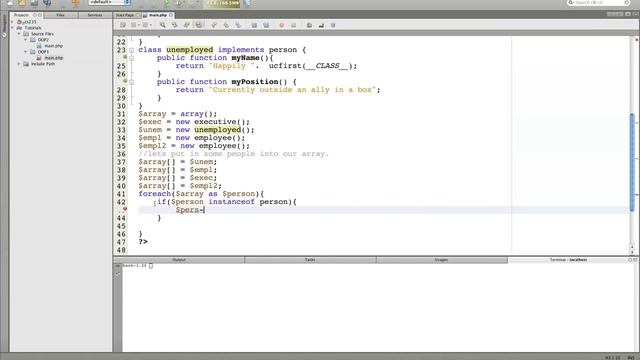
Task: Switch to the Services tab
Action: tap(95, 15)
